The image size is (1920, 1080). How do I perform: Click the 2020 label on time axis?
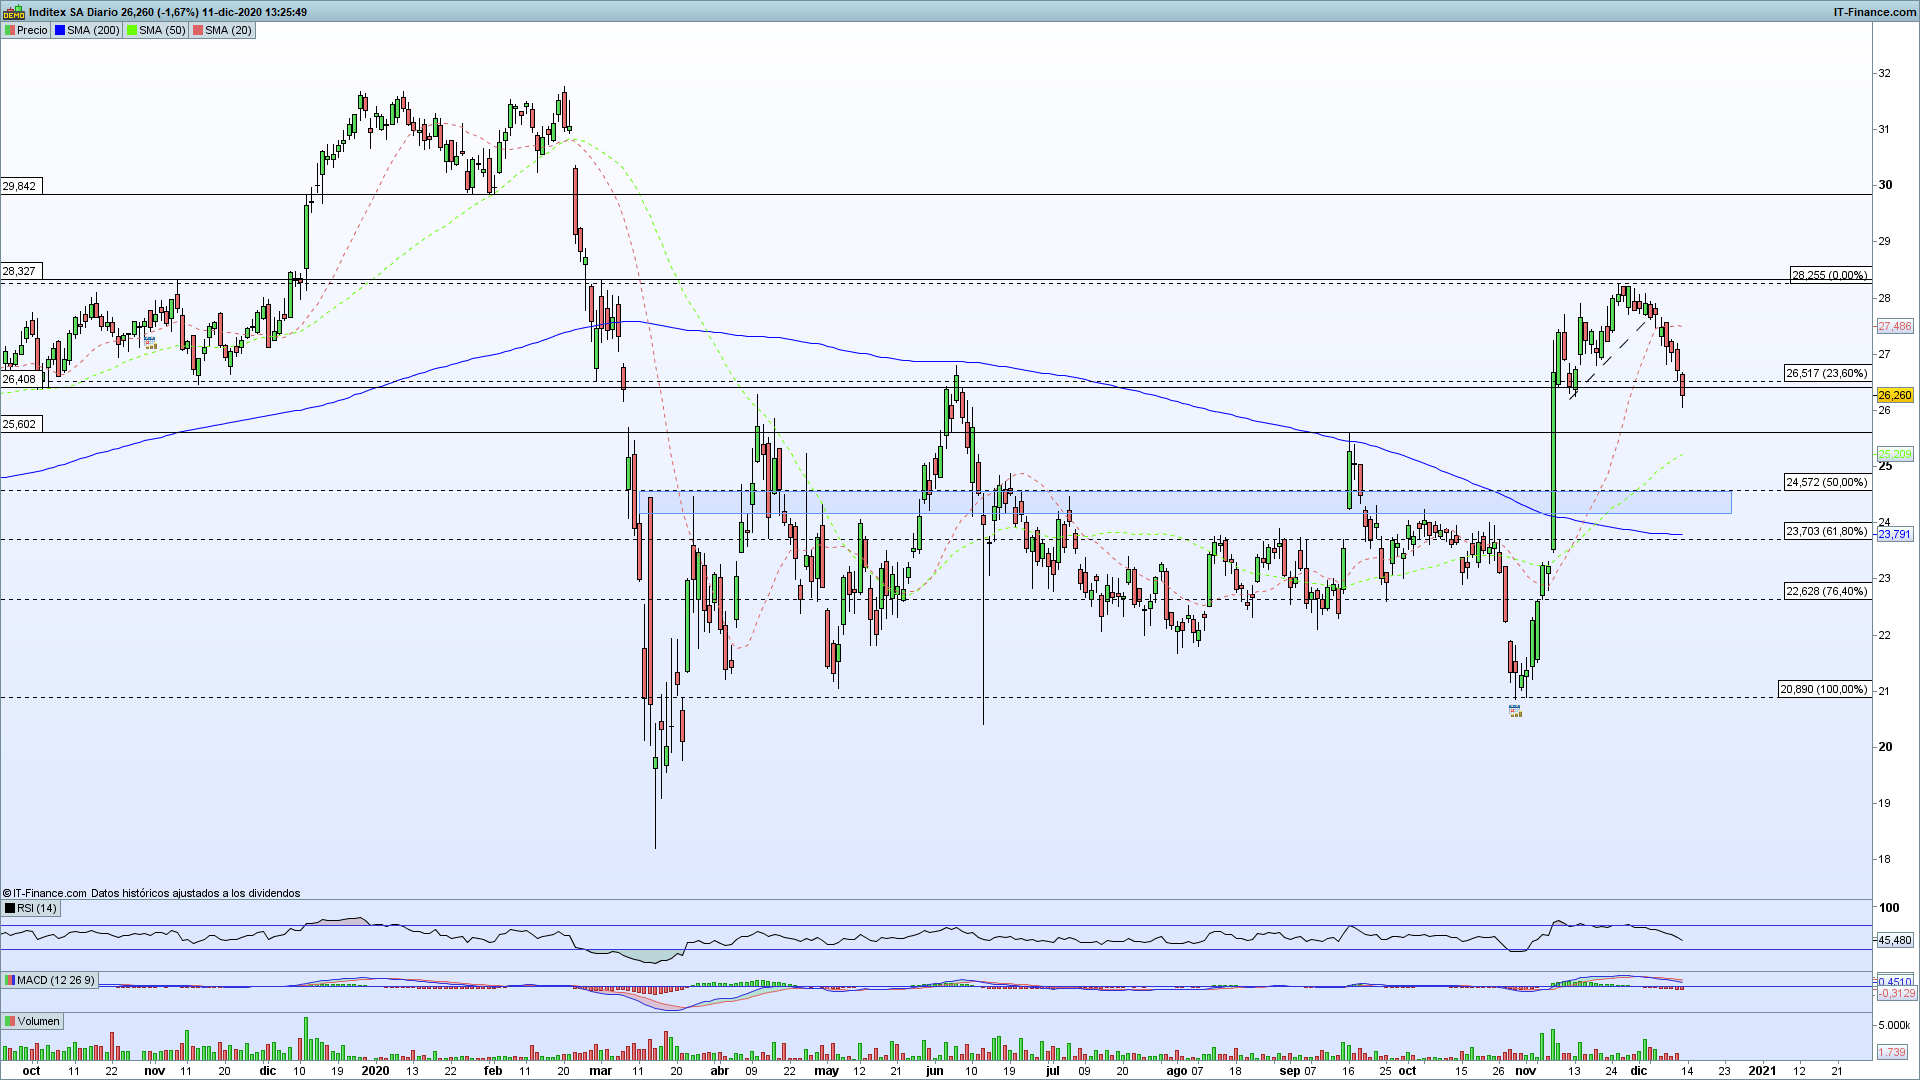[x=375, y=1070]
